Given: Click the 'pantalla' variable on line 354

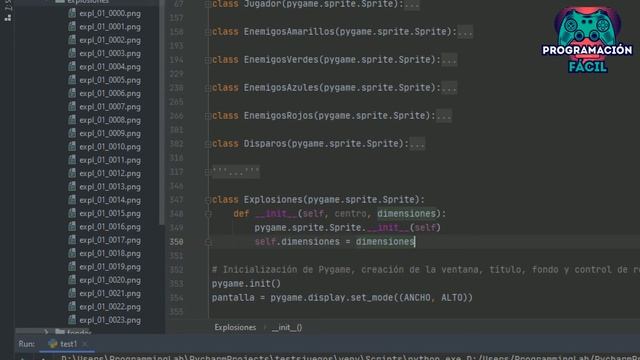Looking at the screenshot, I should 233,298.
